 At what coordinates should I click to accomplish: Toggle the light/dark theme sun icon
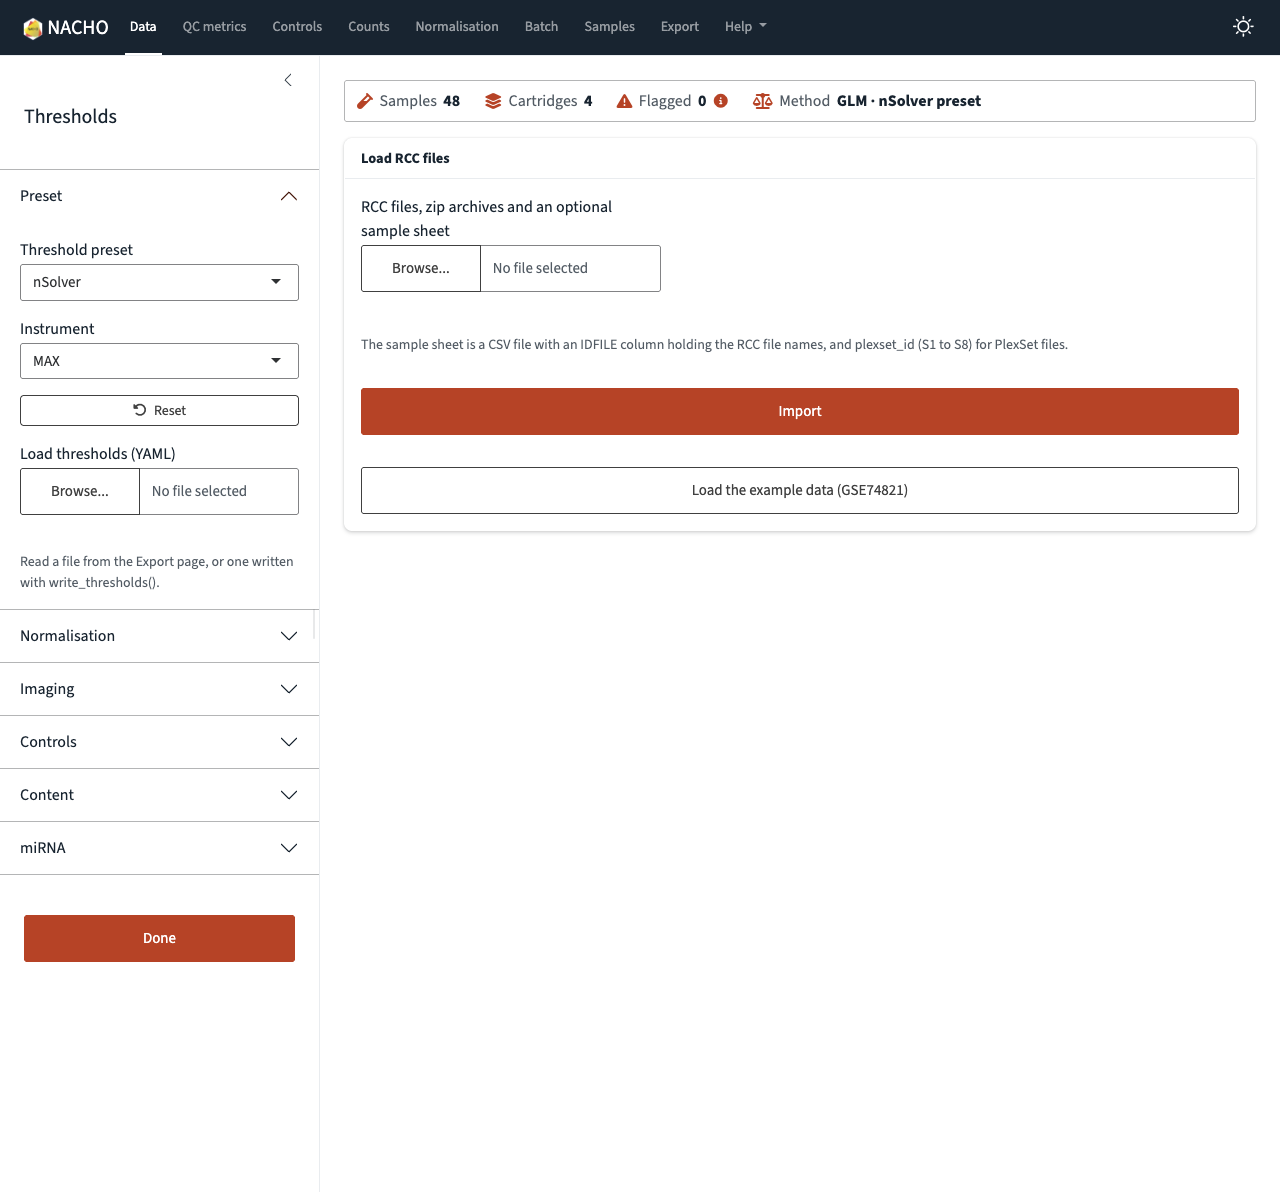point(1243,27)
